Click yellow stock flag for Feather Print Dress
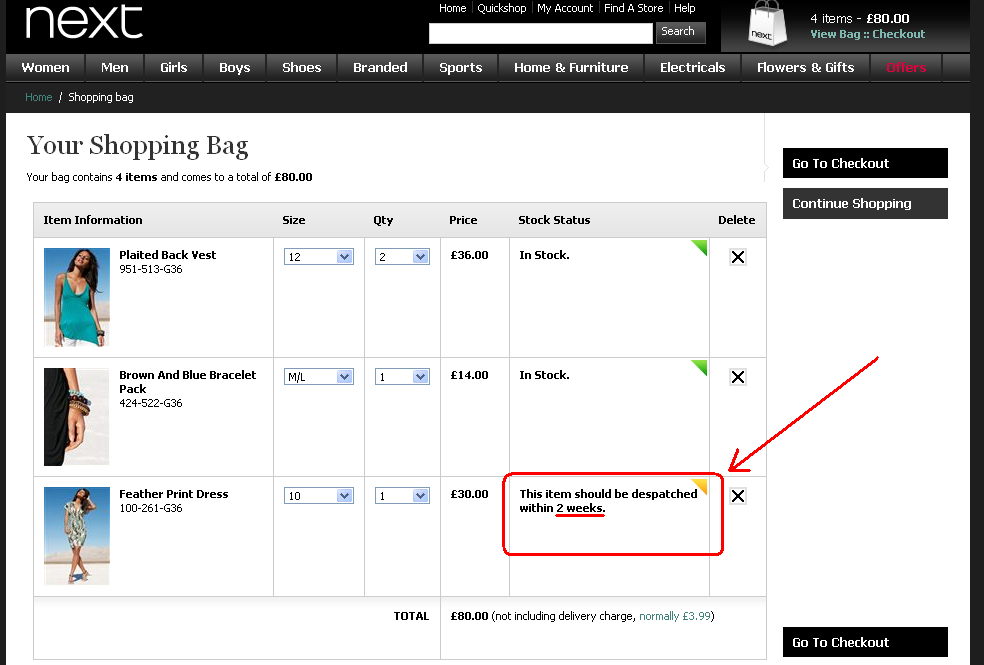The image size is (984, 665). pos(701,485)
